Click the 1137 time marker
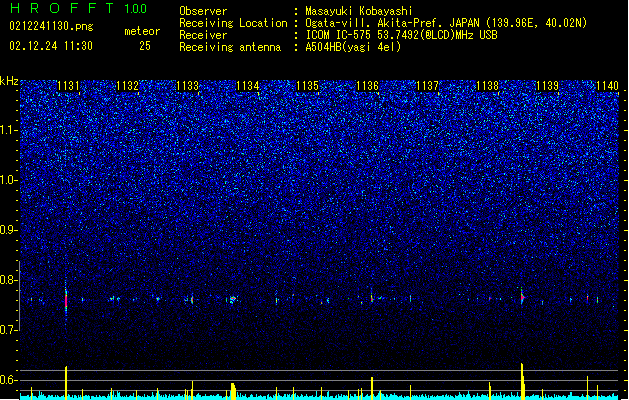The width and height of the screenshot is (629, 400). tap(428, 85)
